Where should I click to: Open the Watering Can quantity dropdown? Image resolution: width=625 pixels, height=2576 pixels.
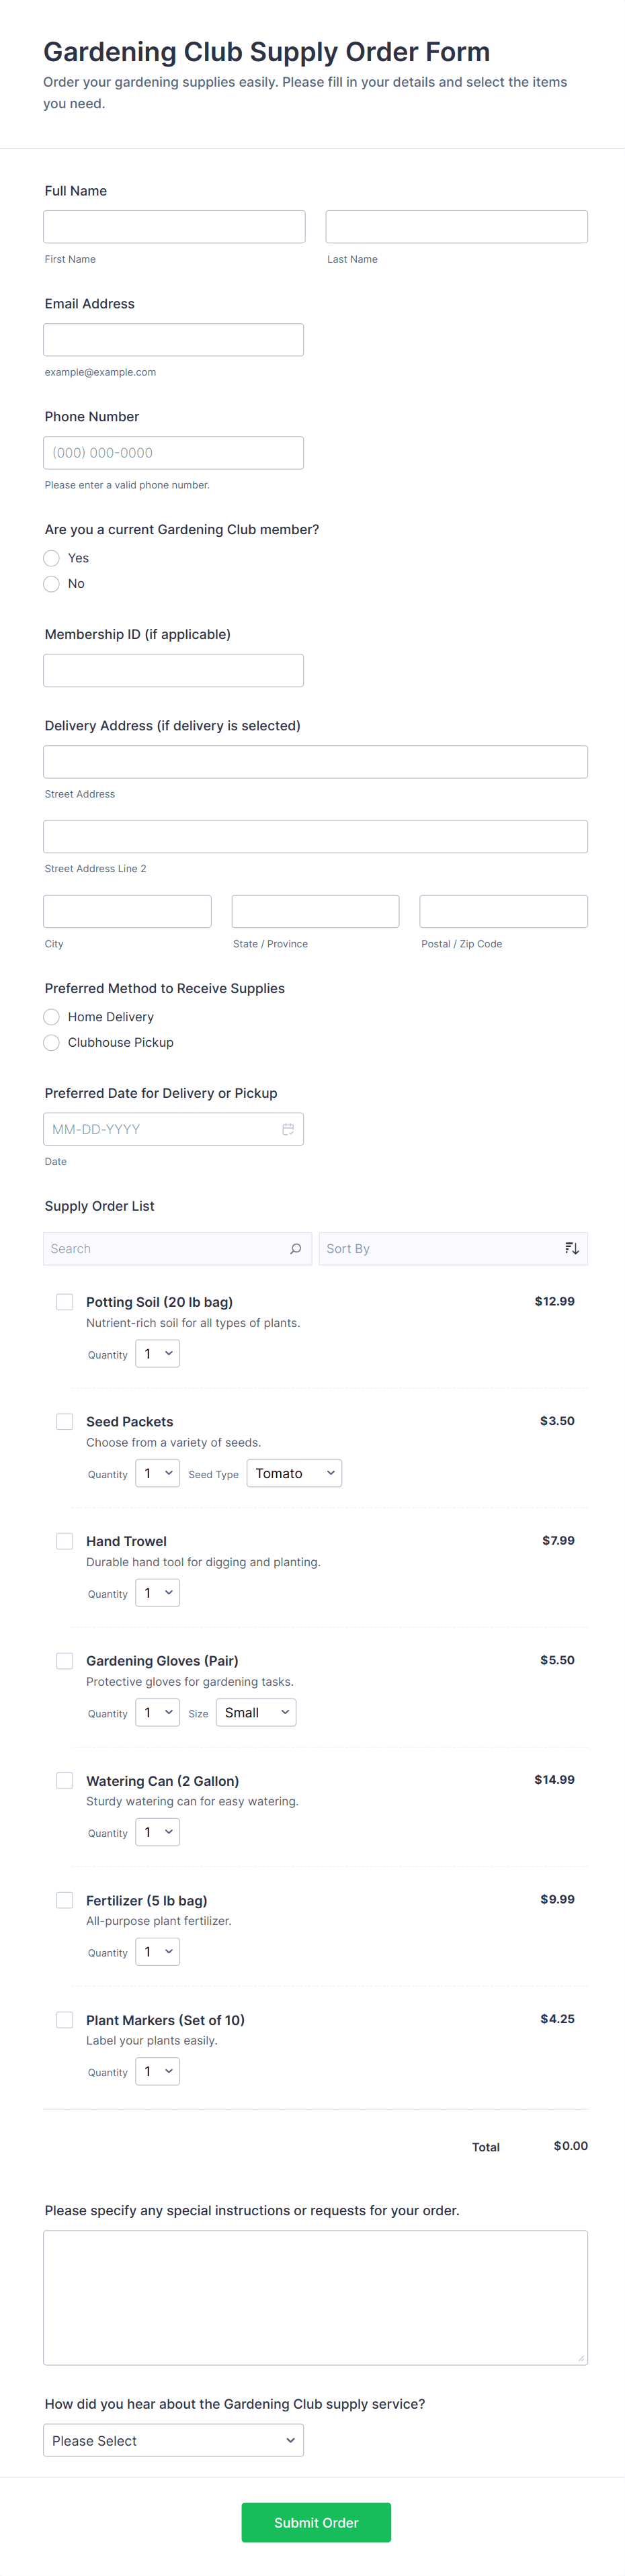(x=158, y=1832)
